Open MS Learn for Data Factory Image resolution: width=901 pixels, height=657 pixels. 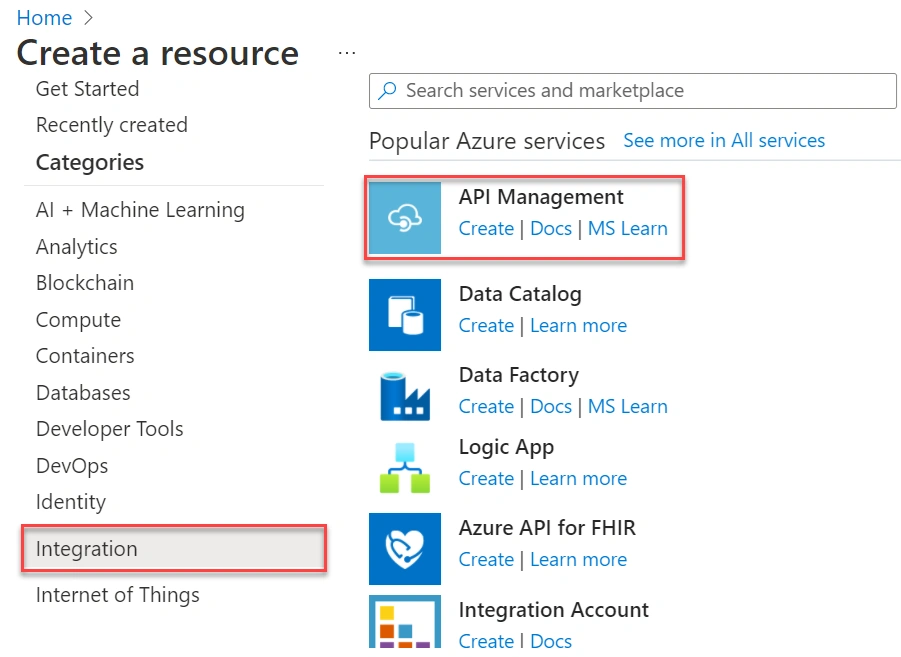tap(627, 407)
